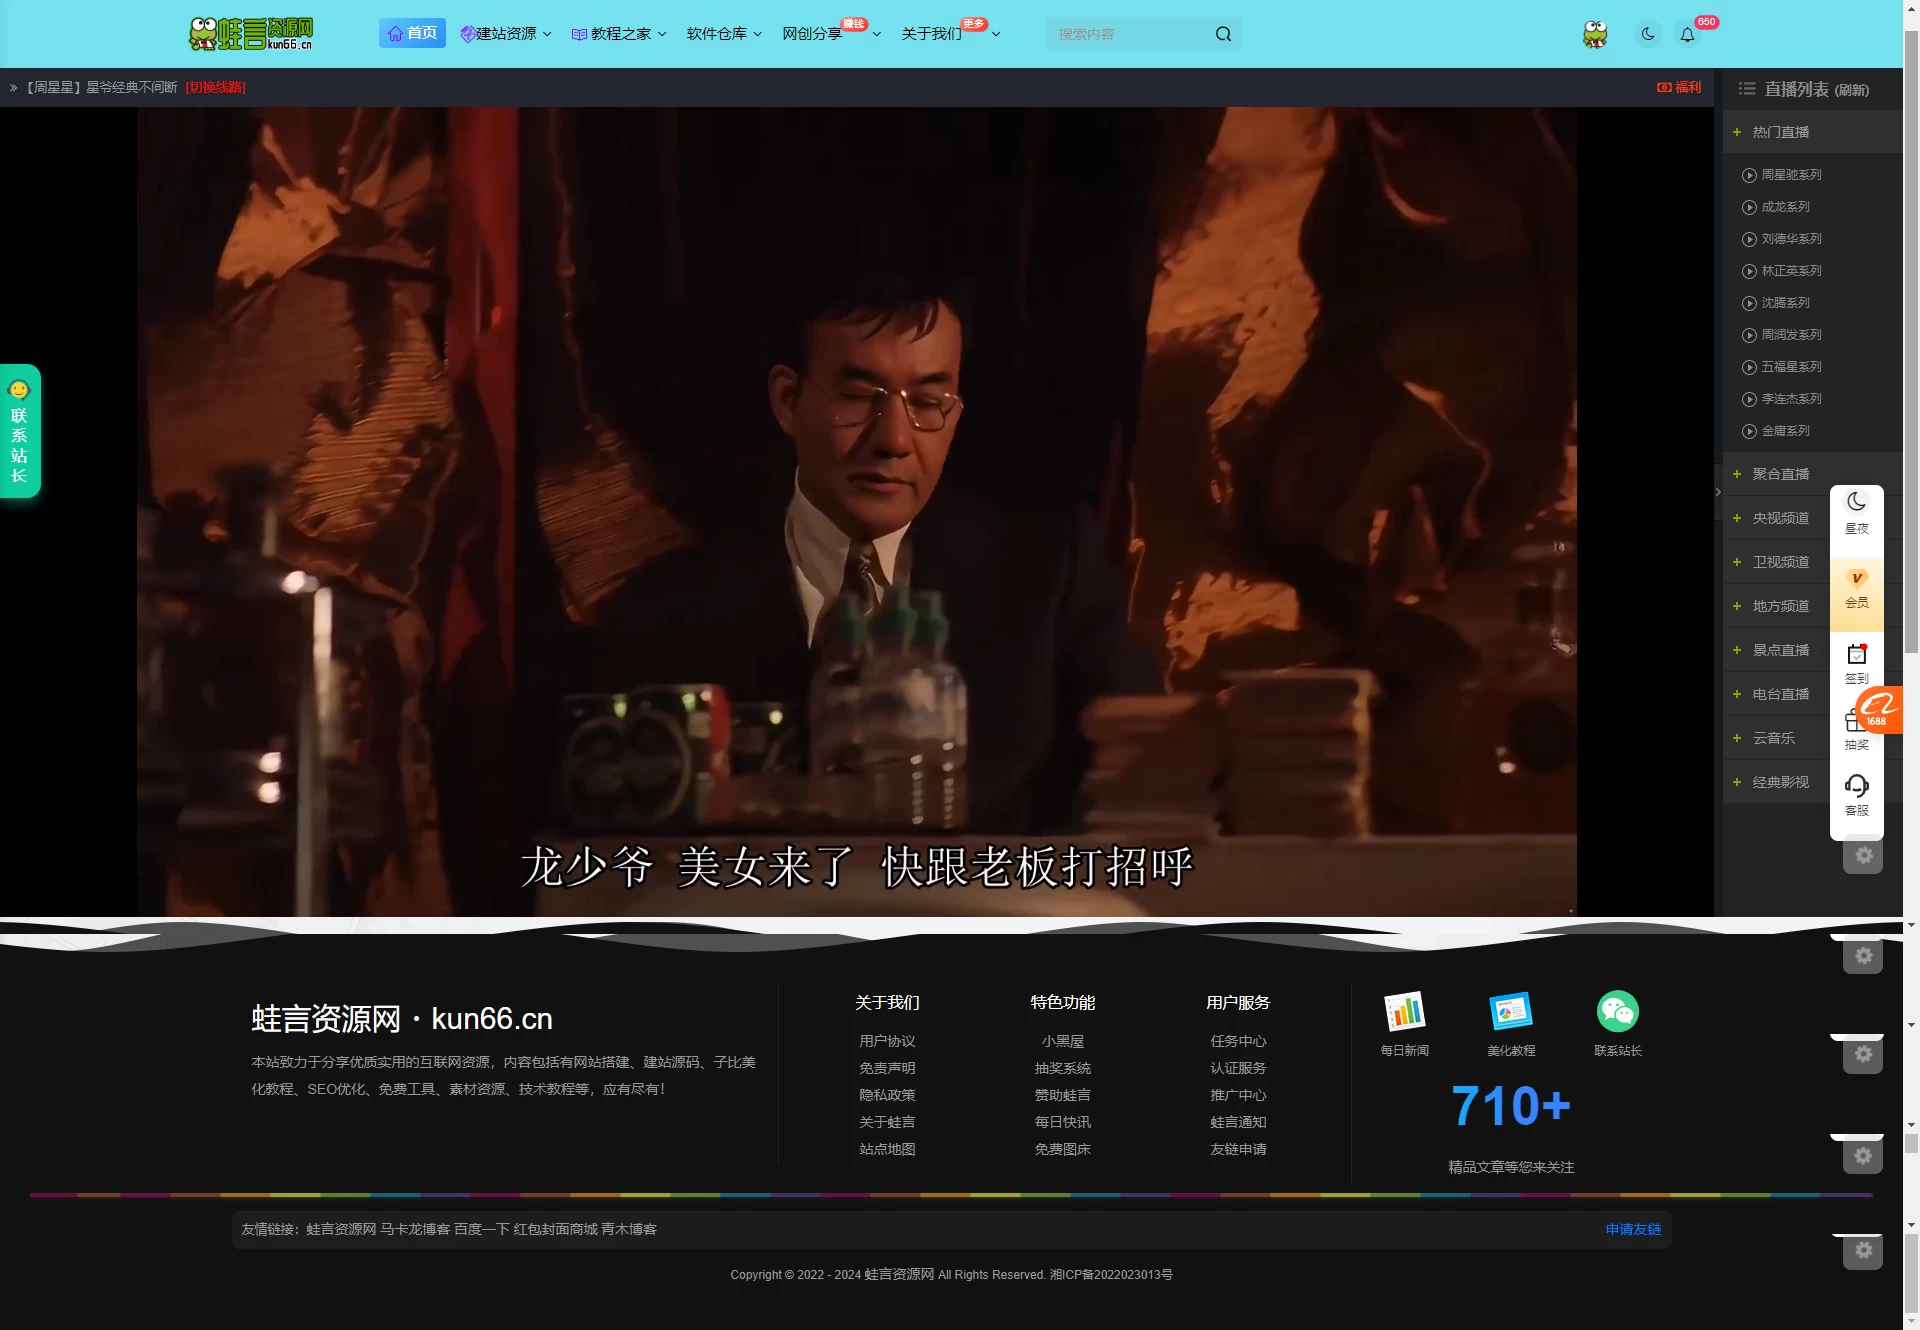Toggle 昼夜 day-night mode in float bar
This screenshot has height=1330, width=1920.
point(1857,513)
